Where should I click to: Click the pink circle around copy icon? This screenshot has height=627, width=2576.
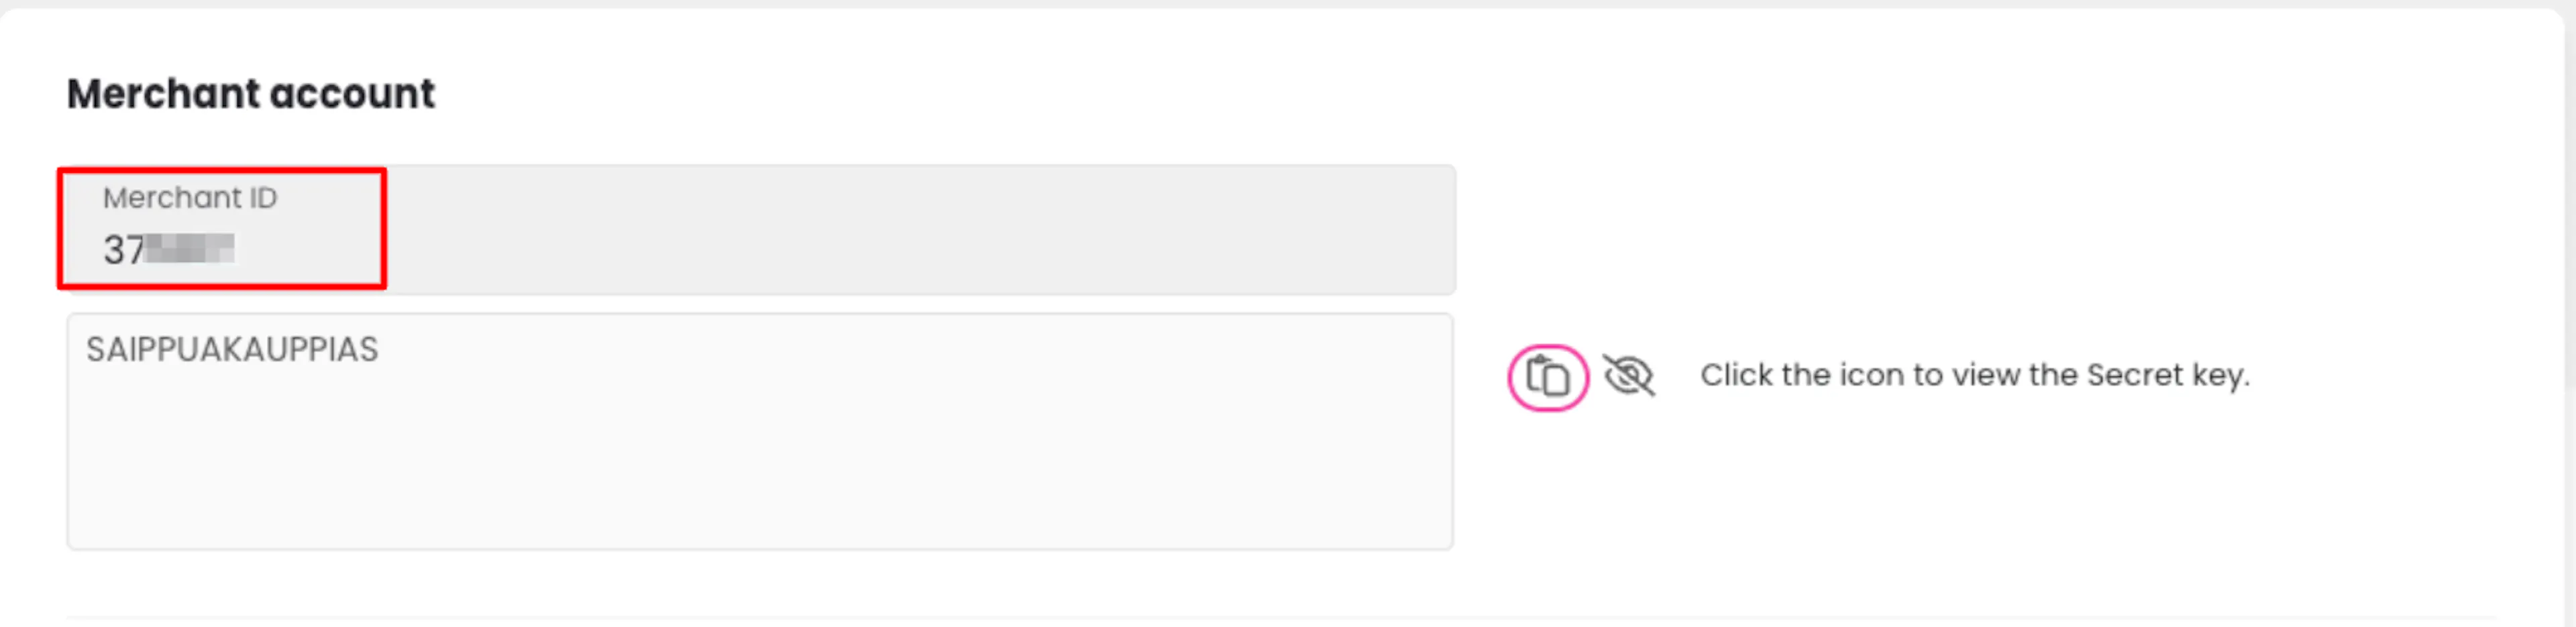pos(1548,378)
